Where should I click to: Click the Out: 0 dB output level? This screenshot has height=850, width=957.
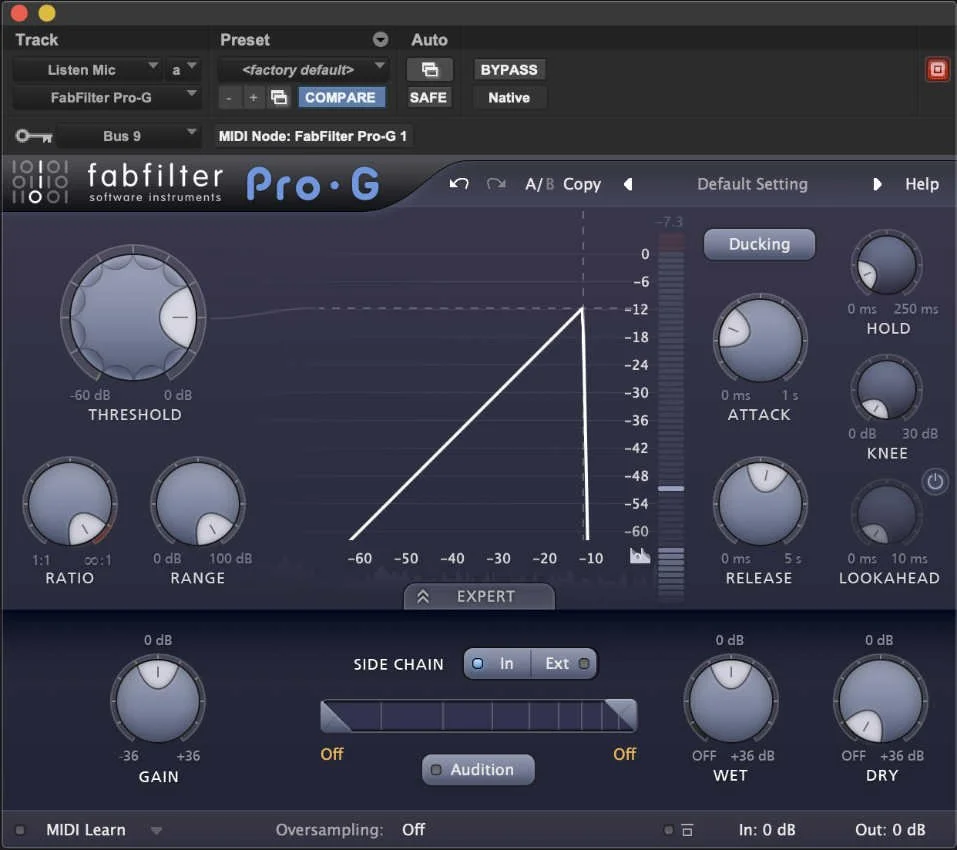tap(890, 830)
